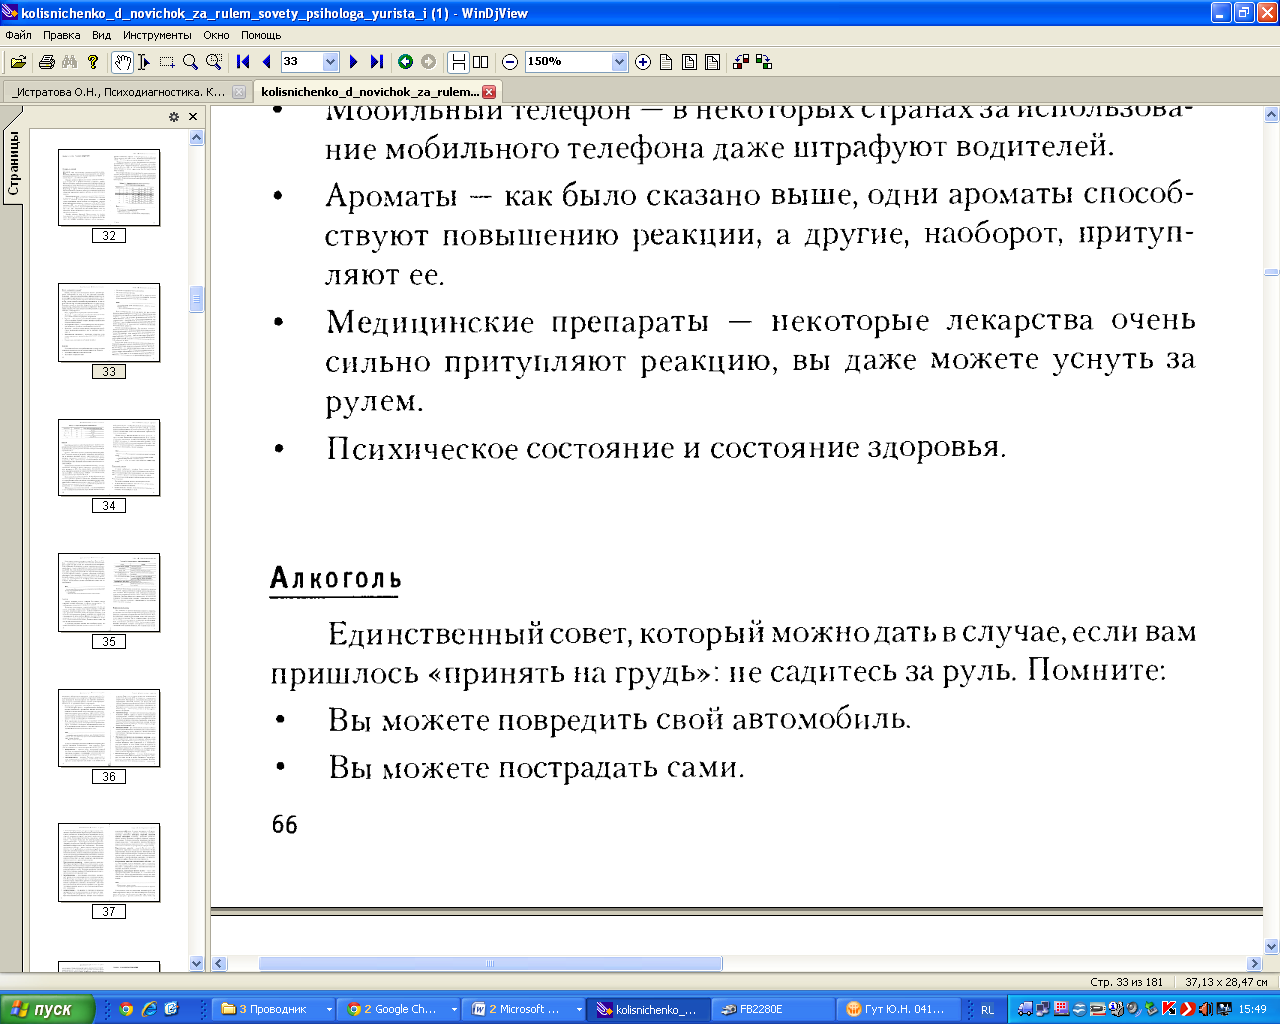Click the horizontal scrollbar thumb

(490, 964)
